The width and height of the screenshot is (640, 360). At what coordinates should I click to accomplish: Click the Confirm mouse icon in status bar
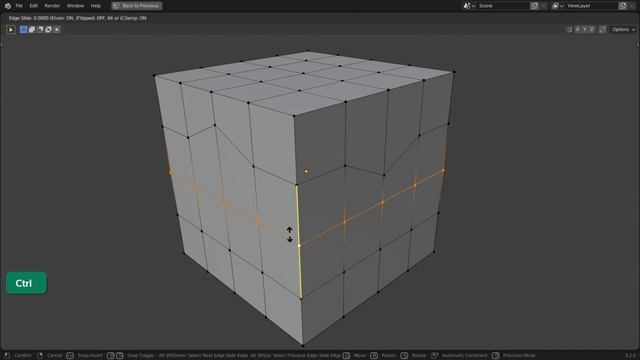(x=7, y=356)
